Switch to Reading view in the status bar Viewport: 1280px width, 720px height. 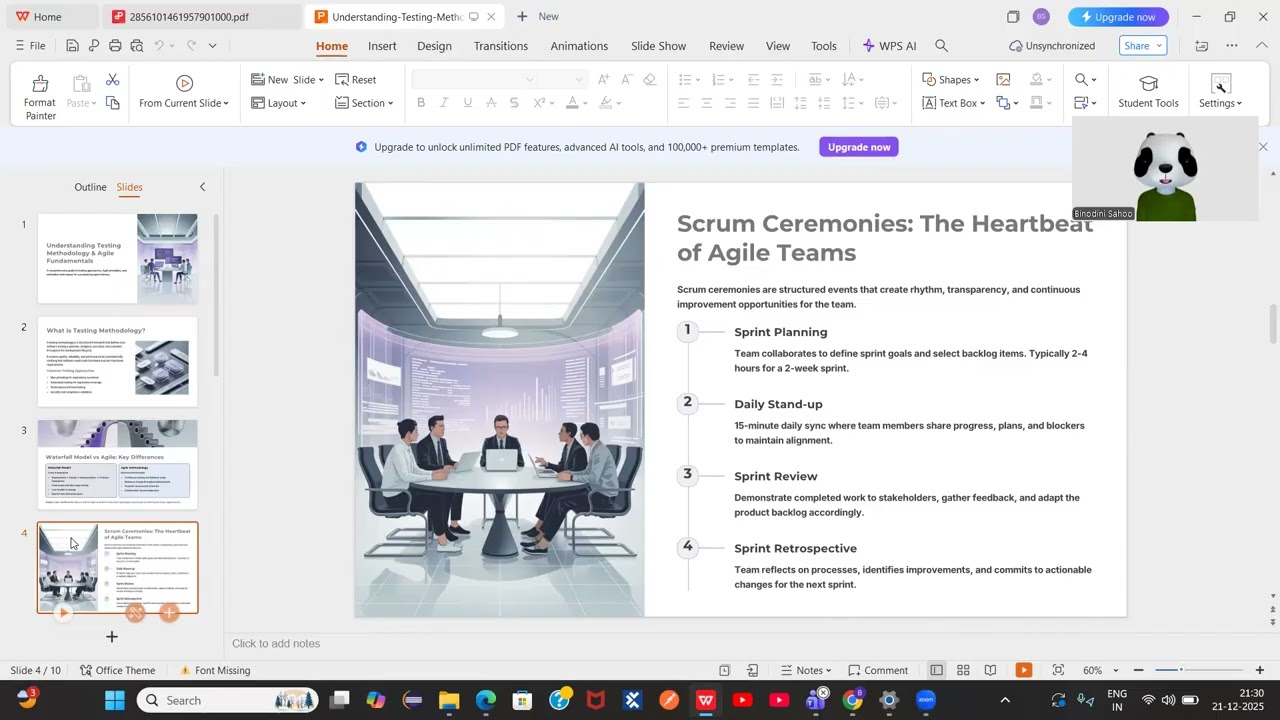990,670
